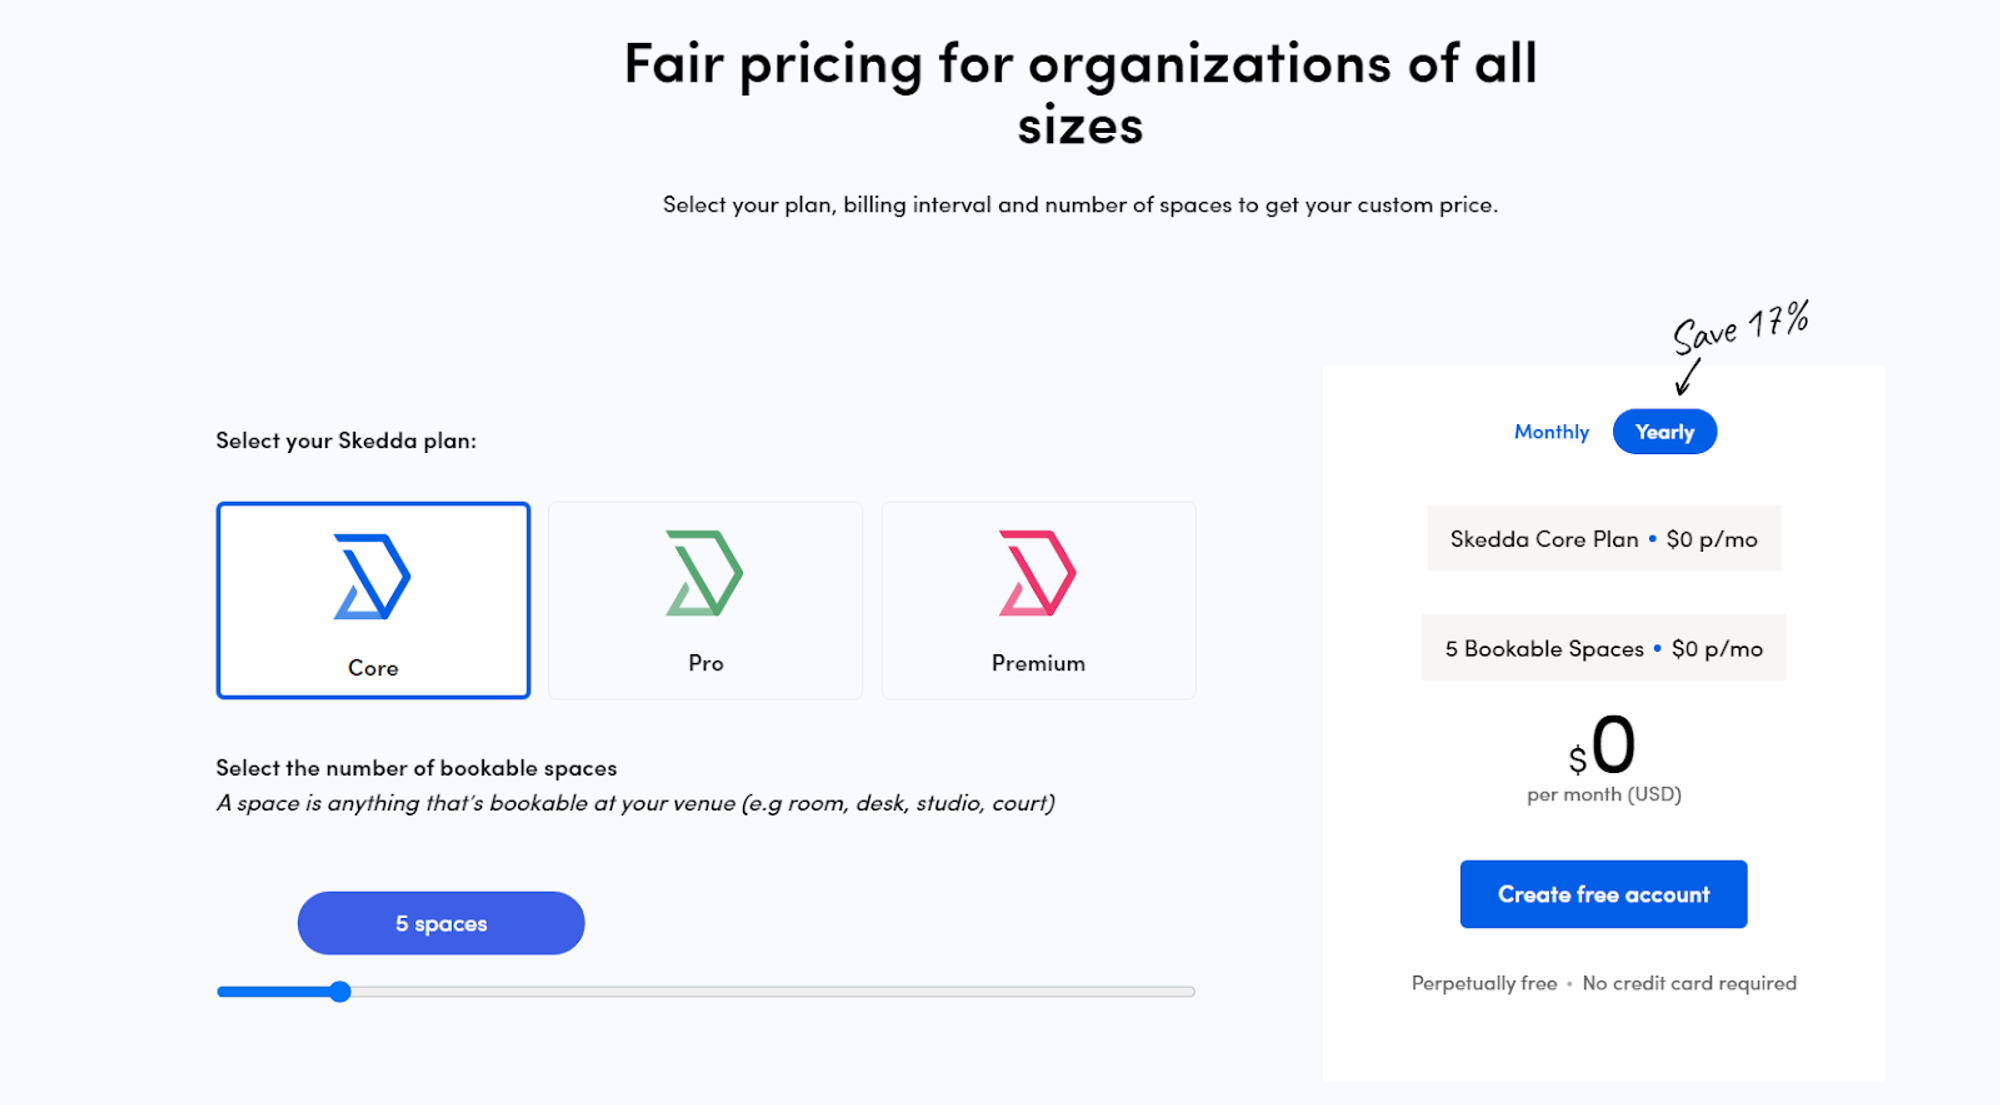Viewport: 2000px width, 1105px height.
Task: Switch billing to Monthly
Action: click(x=1551, y=431)
